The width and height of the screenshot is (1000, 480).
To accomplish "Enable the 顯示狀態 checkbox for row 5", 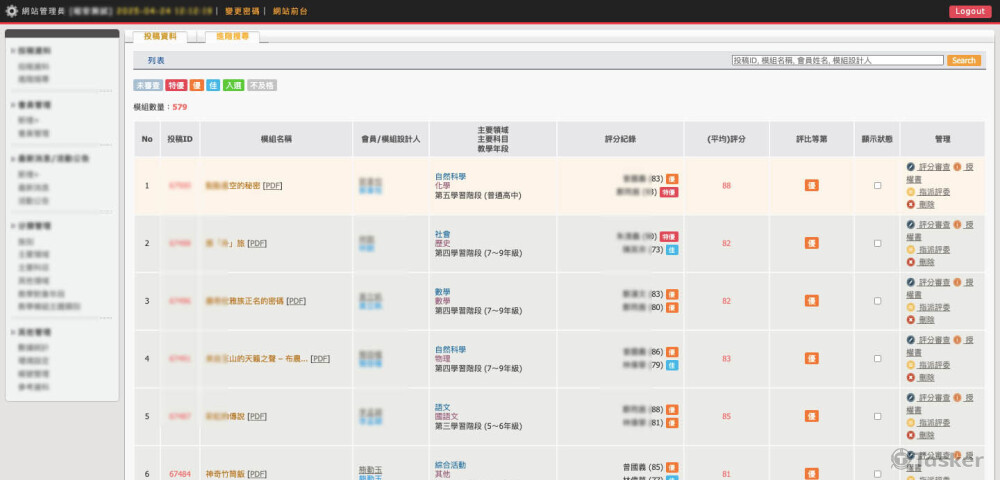I will pyautogui.click(x=877, y=416).
